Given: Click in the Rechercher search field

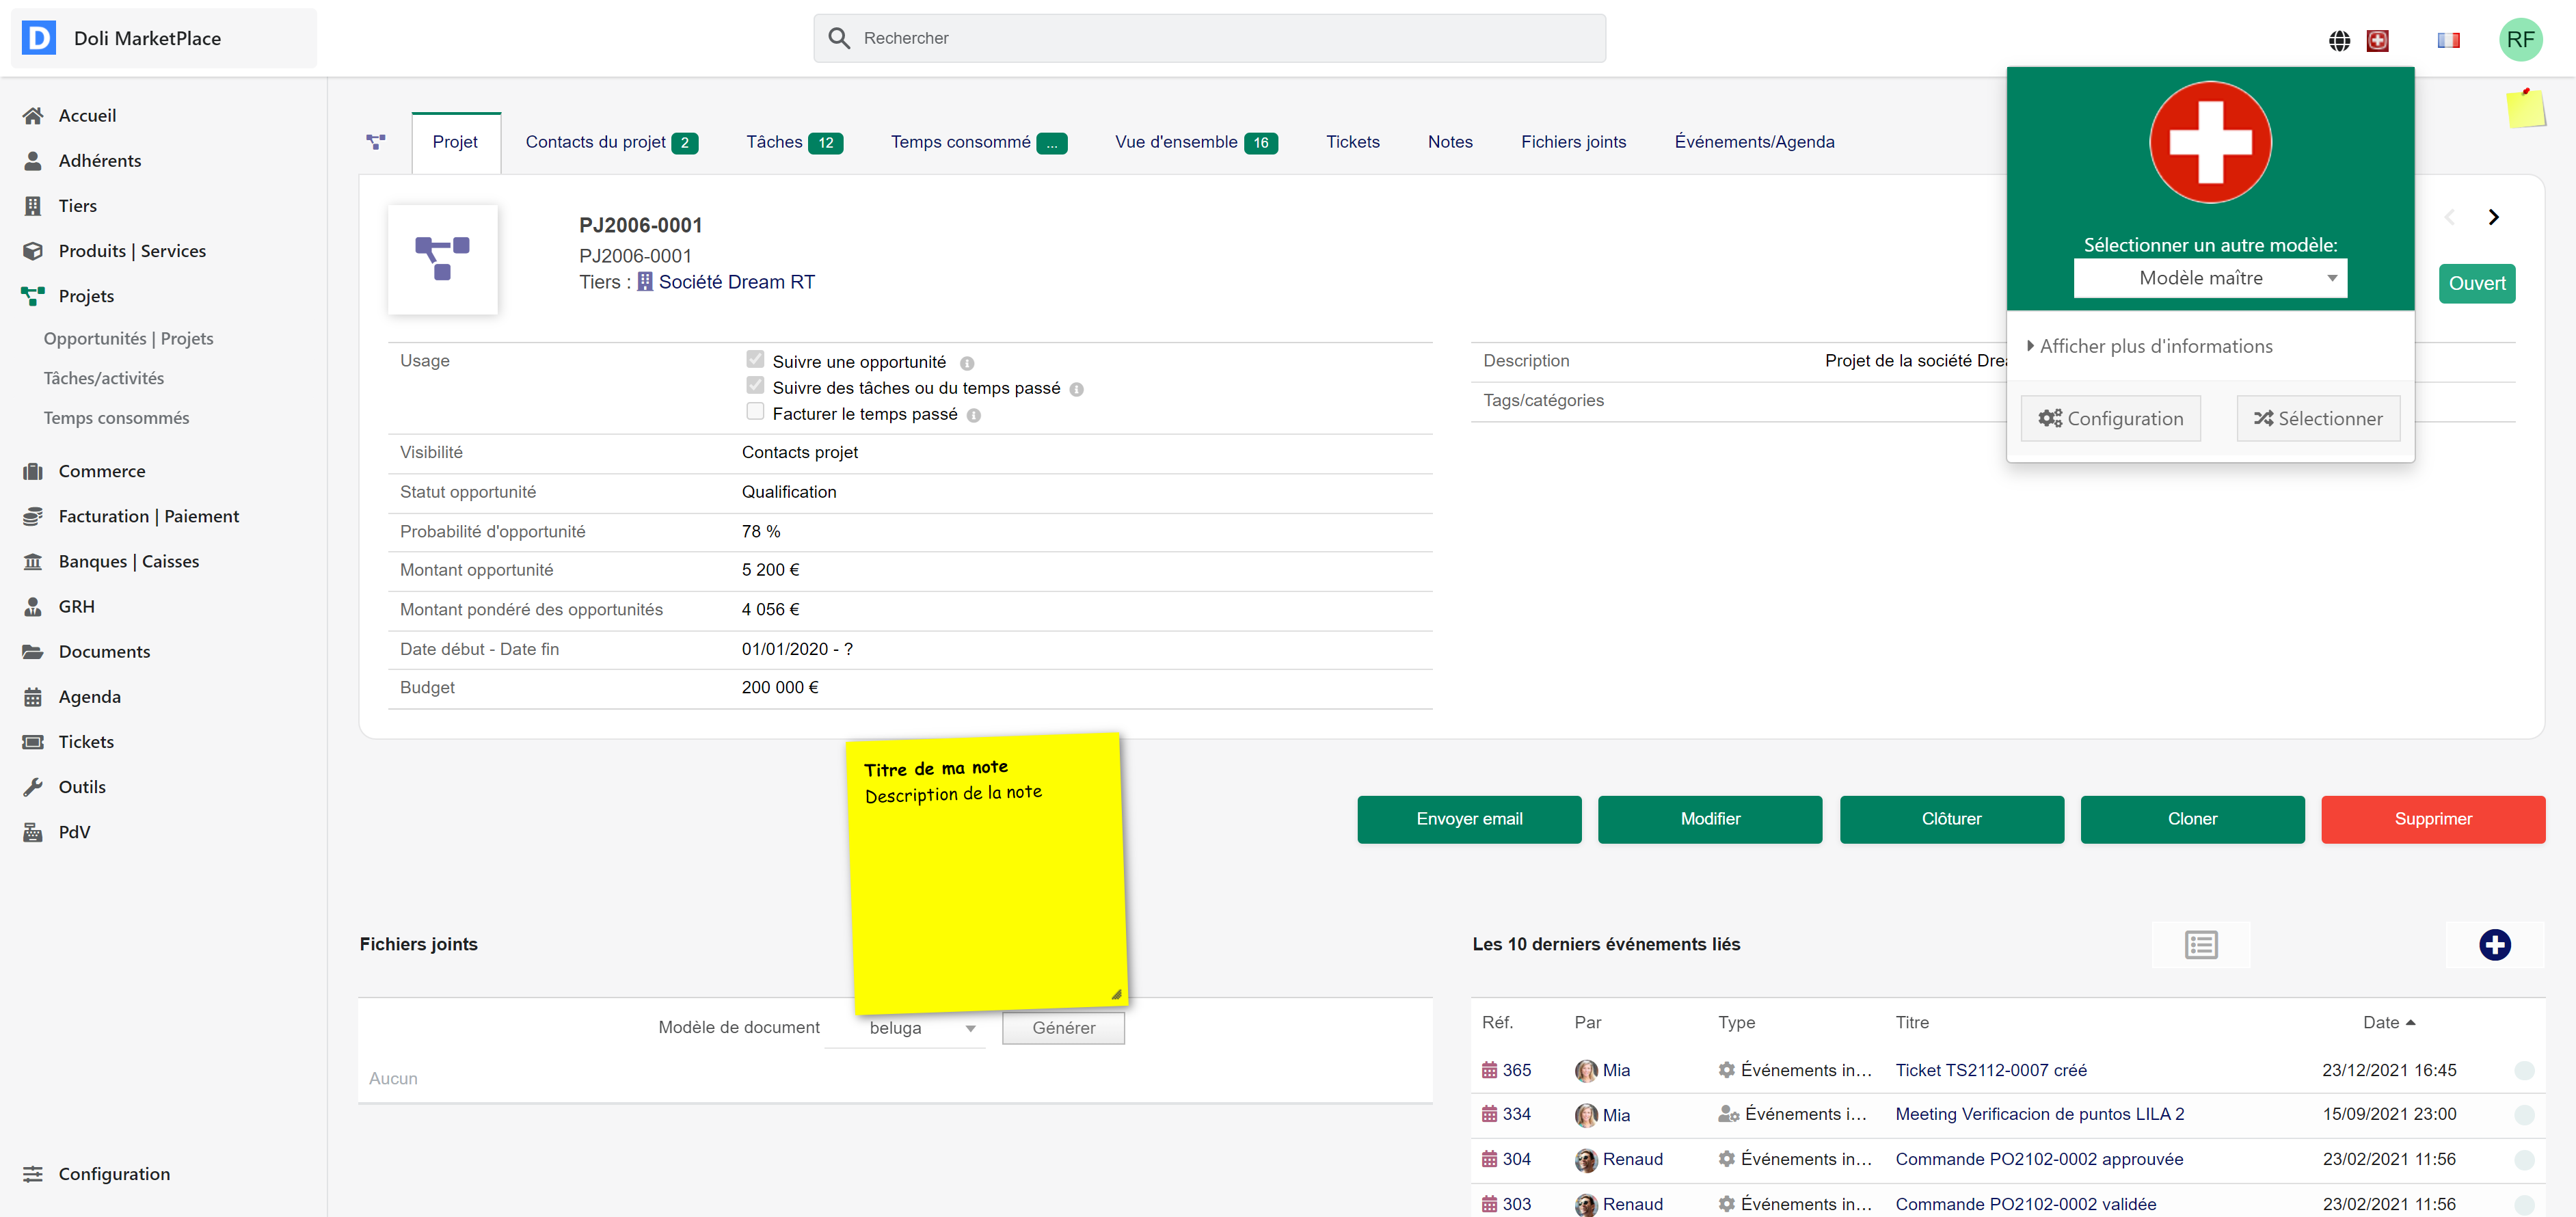Looking at the screenshot, I should [x=1210, y=38].
